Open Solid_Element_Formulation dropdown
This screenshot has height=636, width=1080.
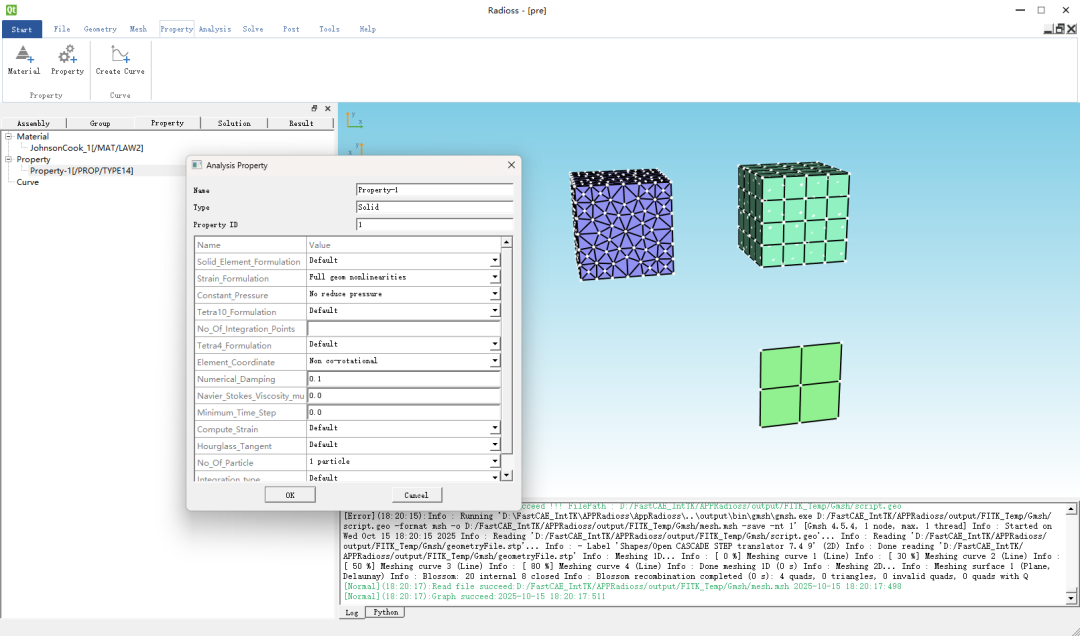click(495, 261)
